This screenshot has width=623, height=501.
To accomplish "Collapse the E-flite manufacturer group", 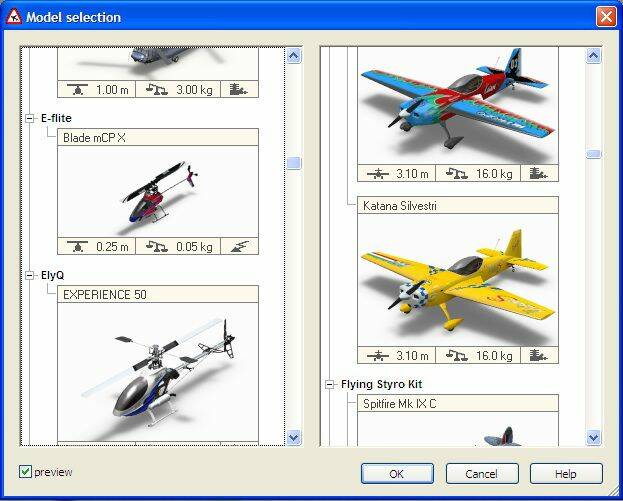I will [31, 118].
